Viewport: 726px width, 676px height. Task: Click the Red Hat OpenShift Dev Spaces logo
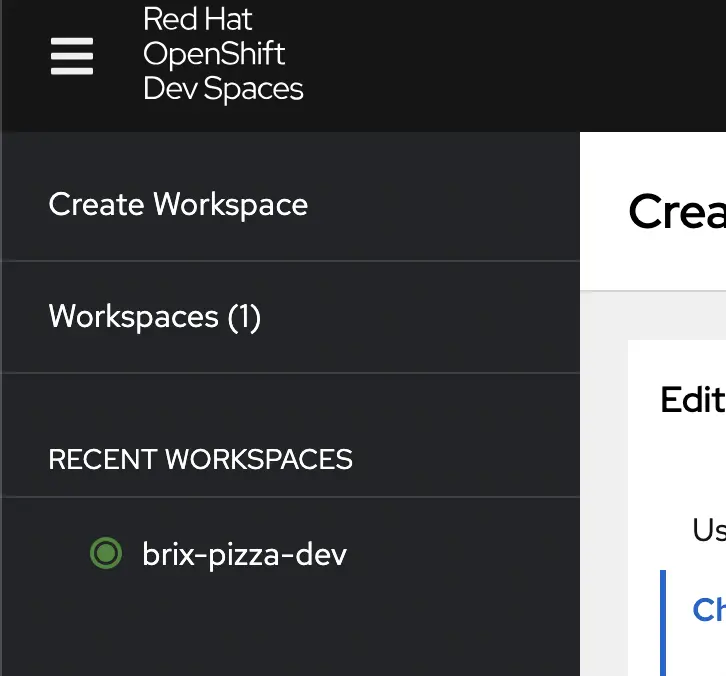click(223, 54)
